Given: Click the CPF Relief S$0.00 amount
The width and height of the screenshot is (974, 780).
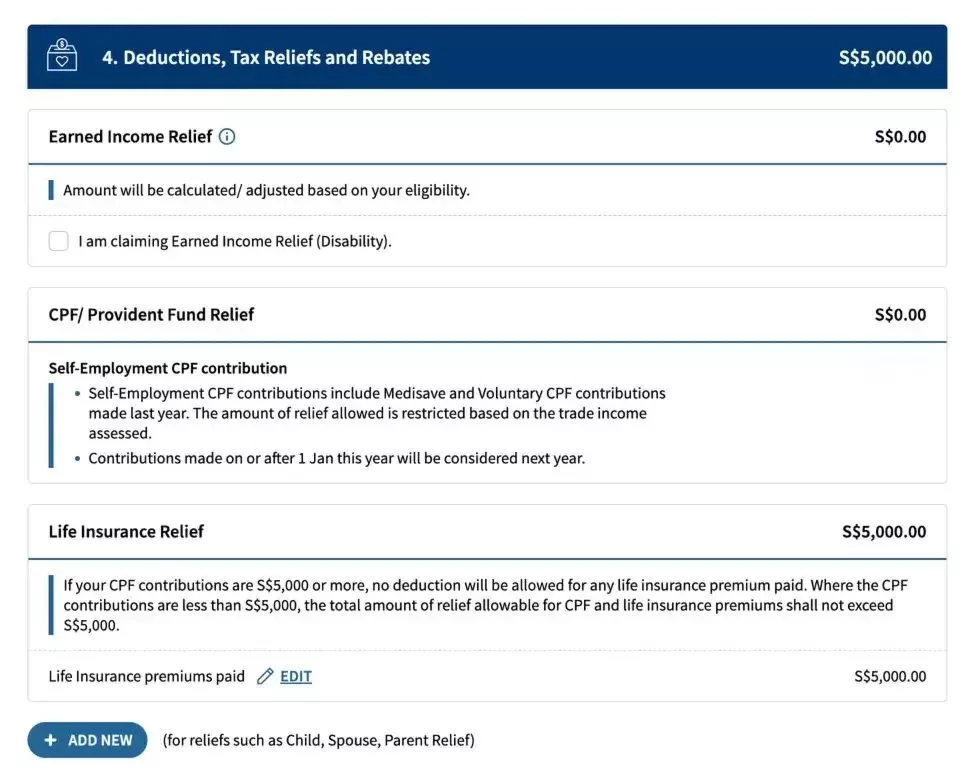Looking at the screenshot, I should tap(900, 315).
